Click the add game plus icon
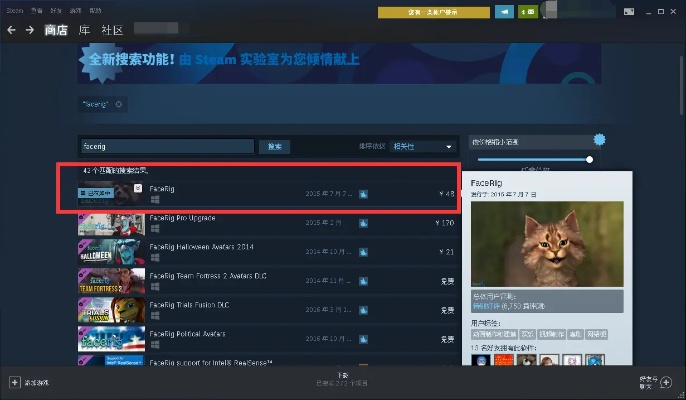686x400 pixels. (14, 382)
